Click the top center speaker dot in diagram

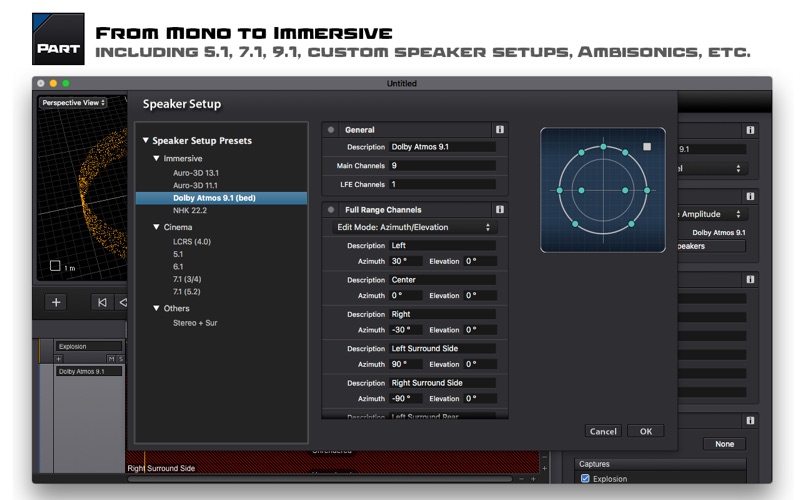click(603, 147)
